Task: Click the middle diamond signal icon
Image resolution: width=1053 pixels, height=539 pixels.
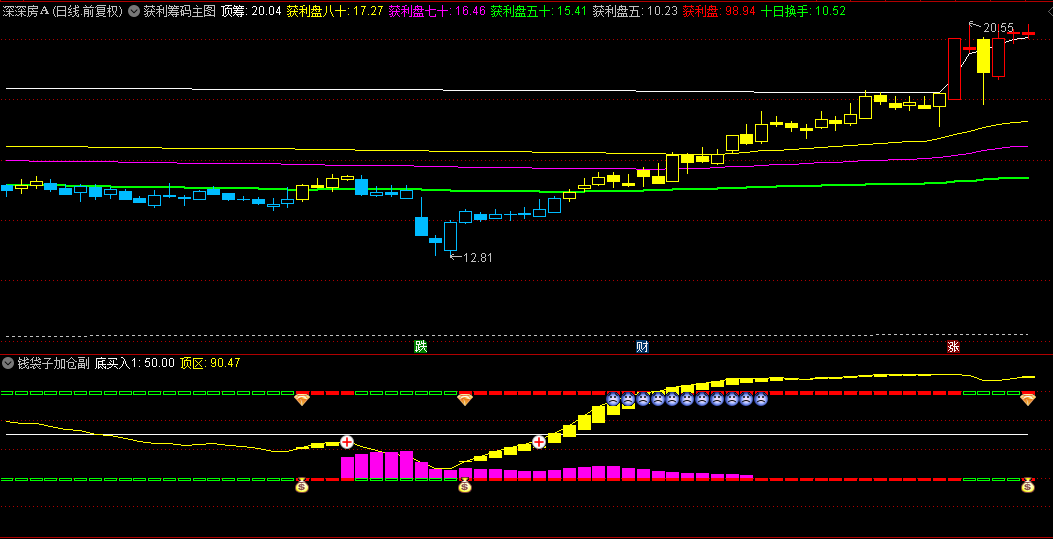Action: coord(465,399)
